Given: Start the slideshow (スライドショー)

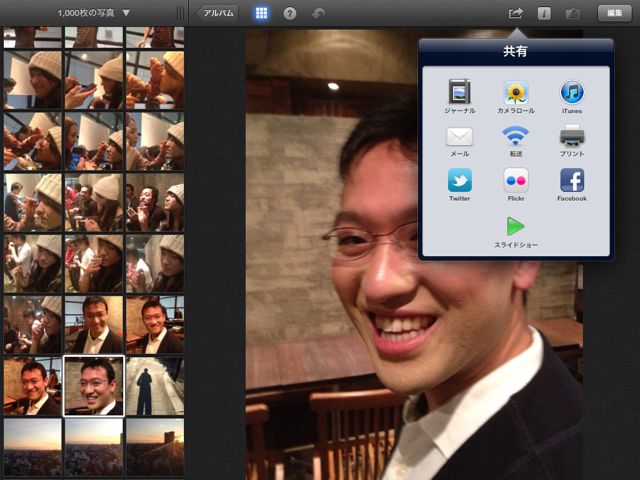Looking at the screenshot, I should 516,233.
